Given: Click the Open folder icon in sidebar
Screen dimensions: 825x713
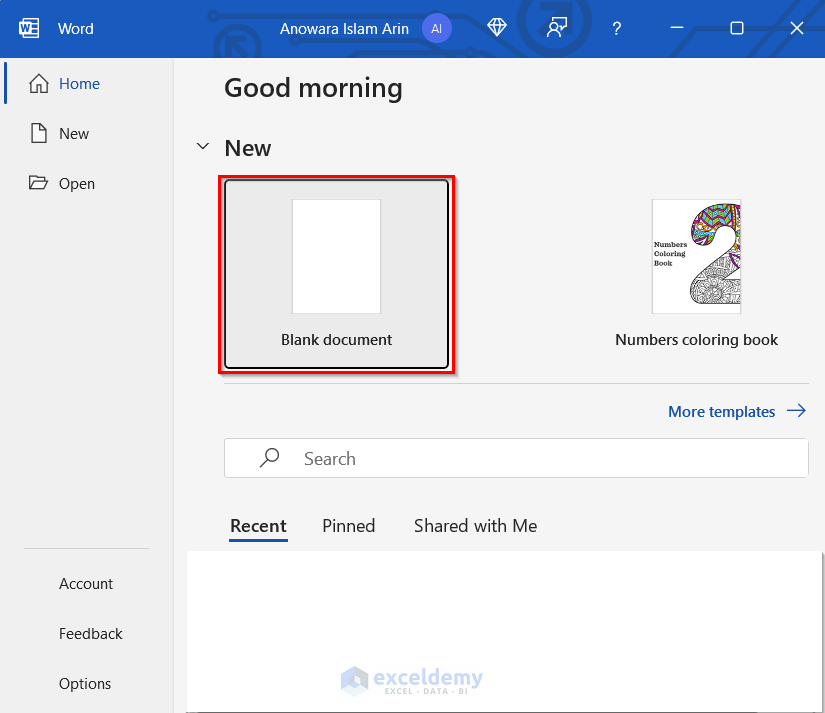Looking at the screenshot, I should (39, 184).
